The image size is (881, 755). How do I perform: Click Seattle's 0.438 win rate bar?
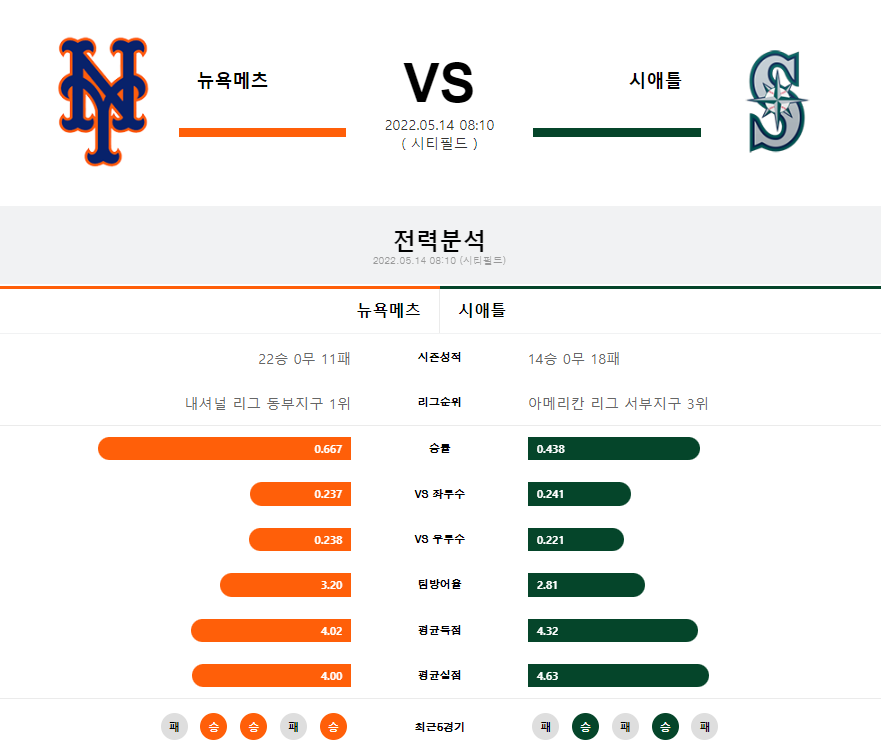[614, 449]
